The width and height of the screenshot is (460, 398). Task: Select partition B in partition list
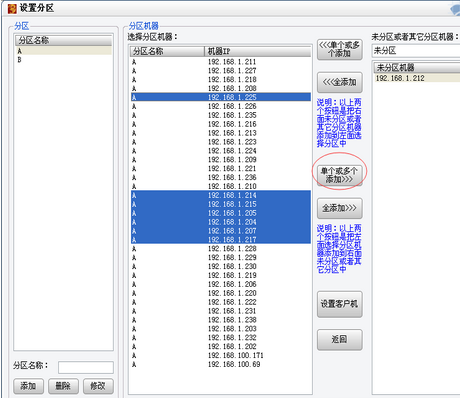point(63,60)
